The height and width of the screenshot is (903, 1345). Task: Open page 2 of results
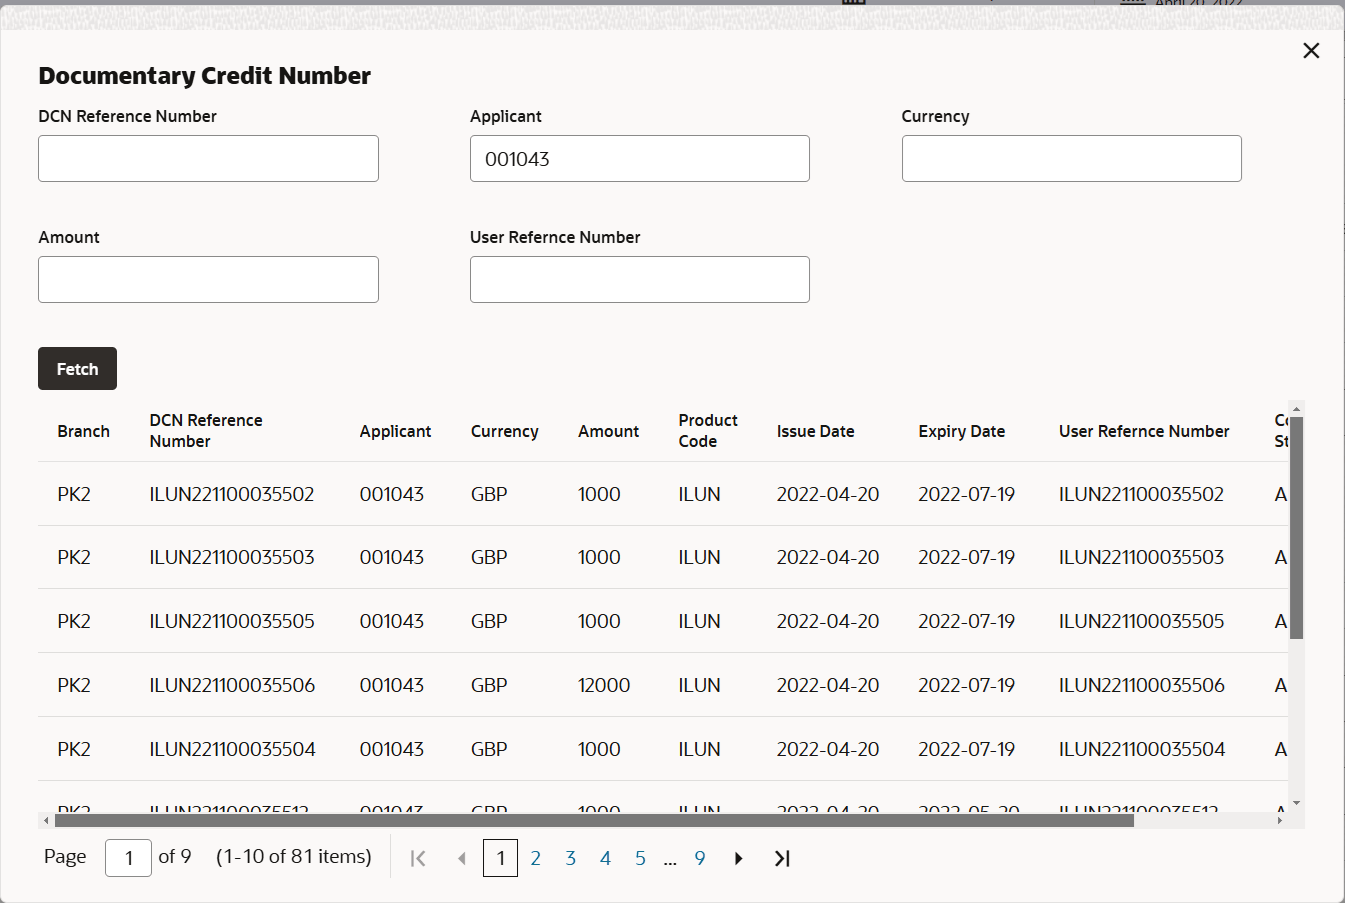click(x=536, y=858)
